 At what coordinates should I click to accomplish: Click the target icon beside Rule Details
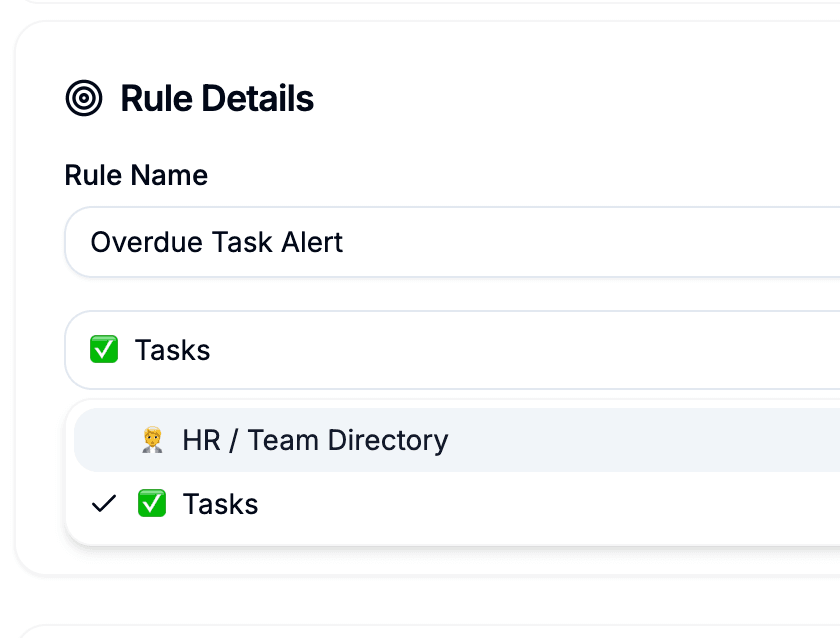tap(84, 98)
